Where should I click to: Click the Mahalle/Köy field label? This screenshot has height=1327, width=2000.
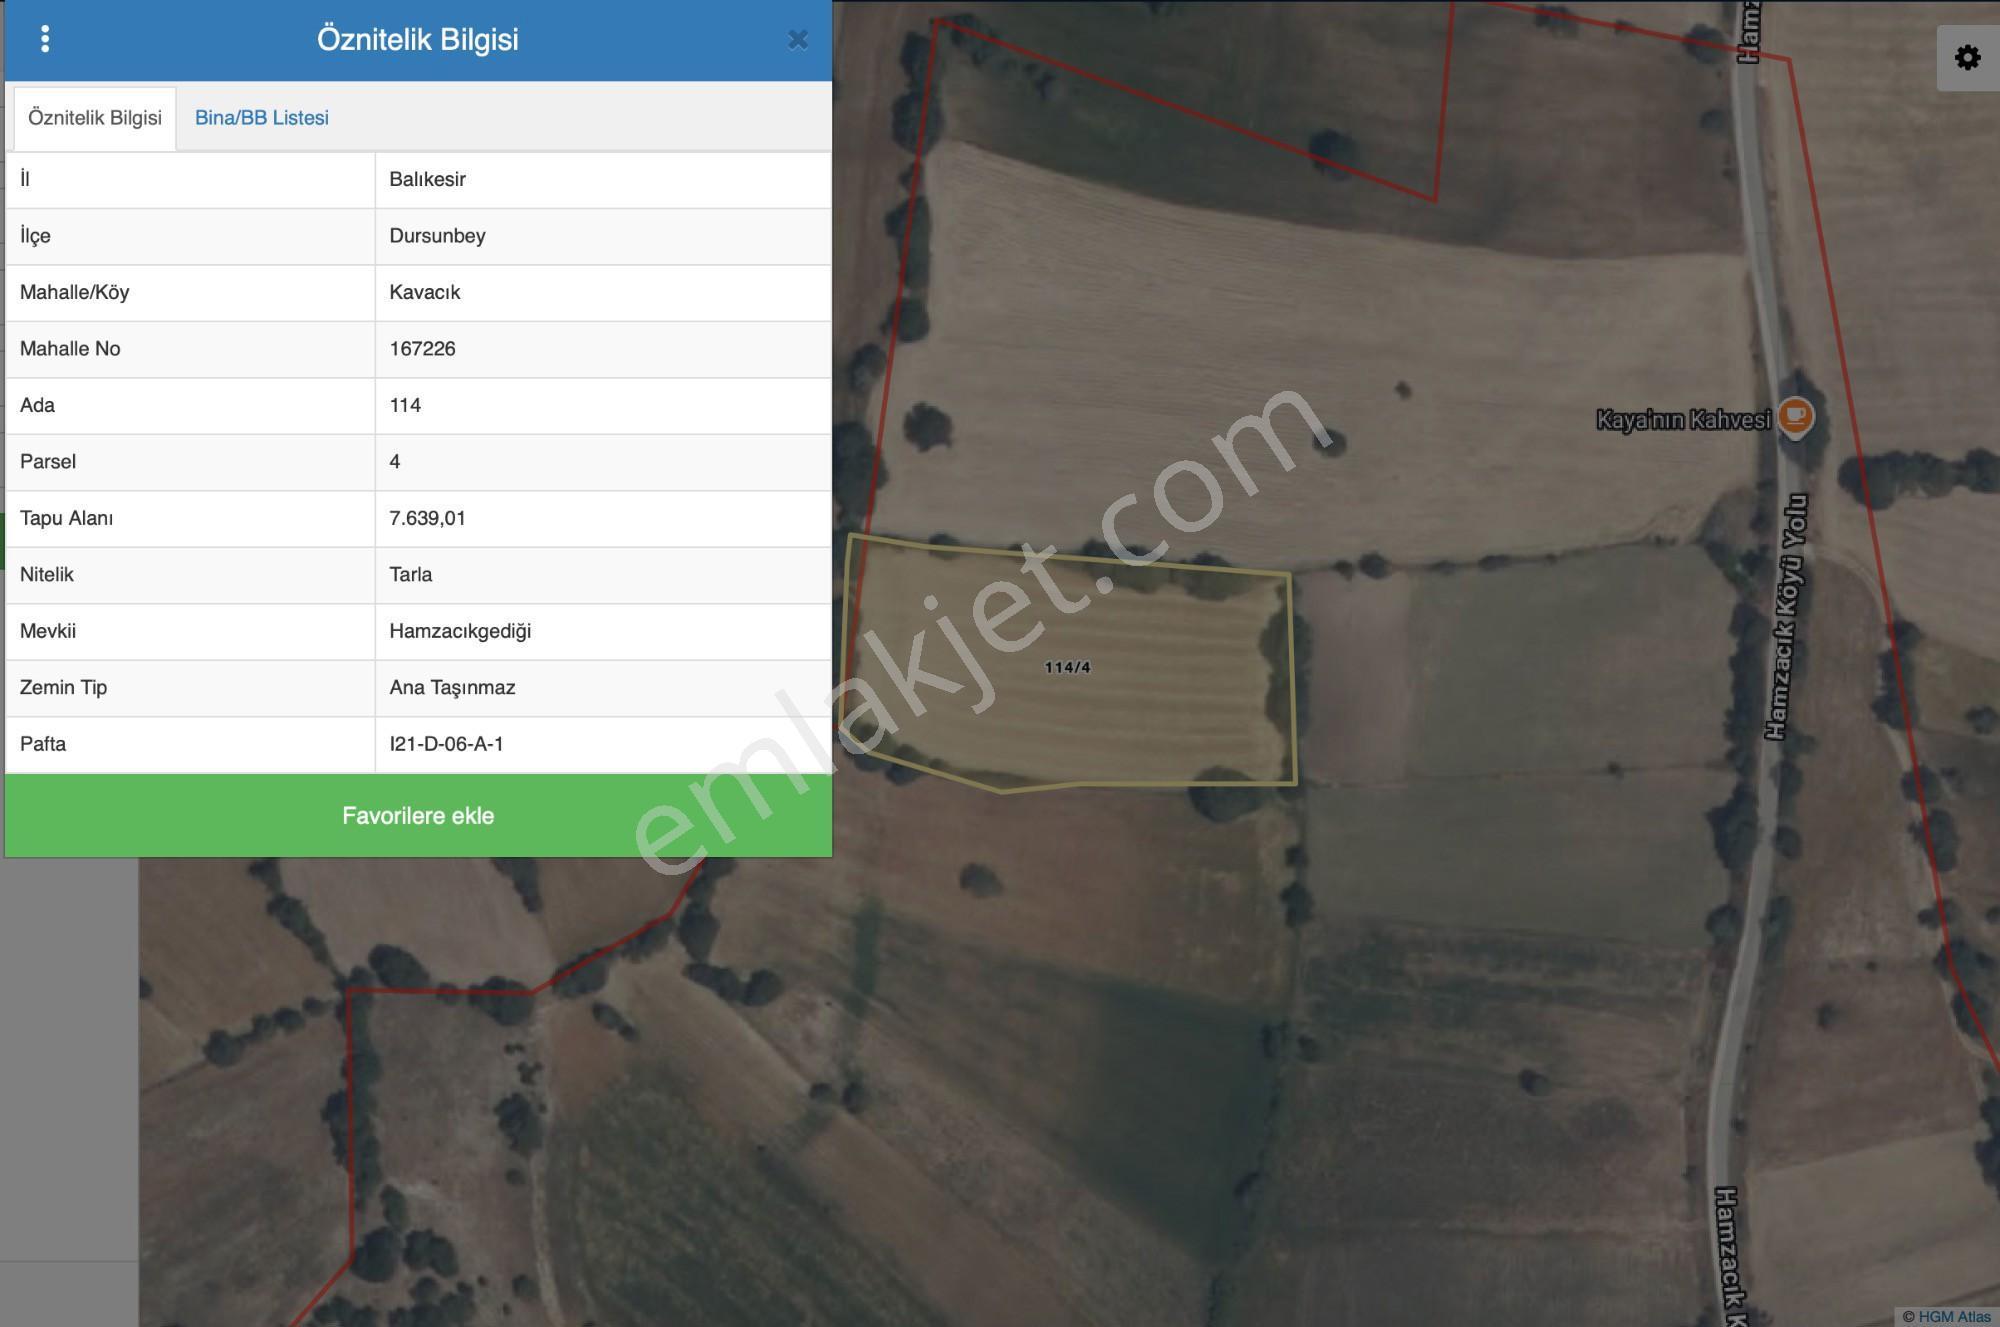tap(75, 292)
